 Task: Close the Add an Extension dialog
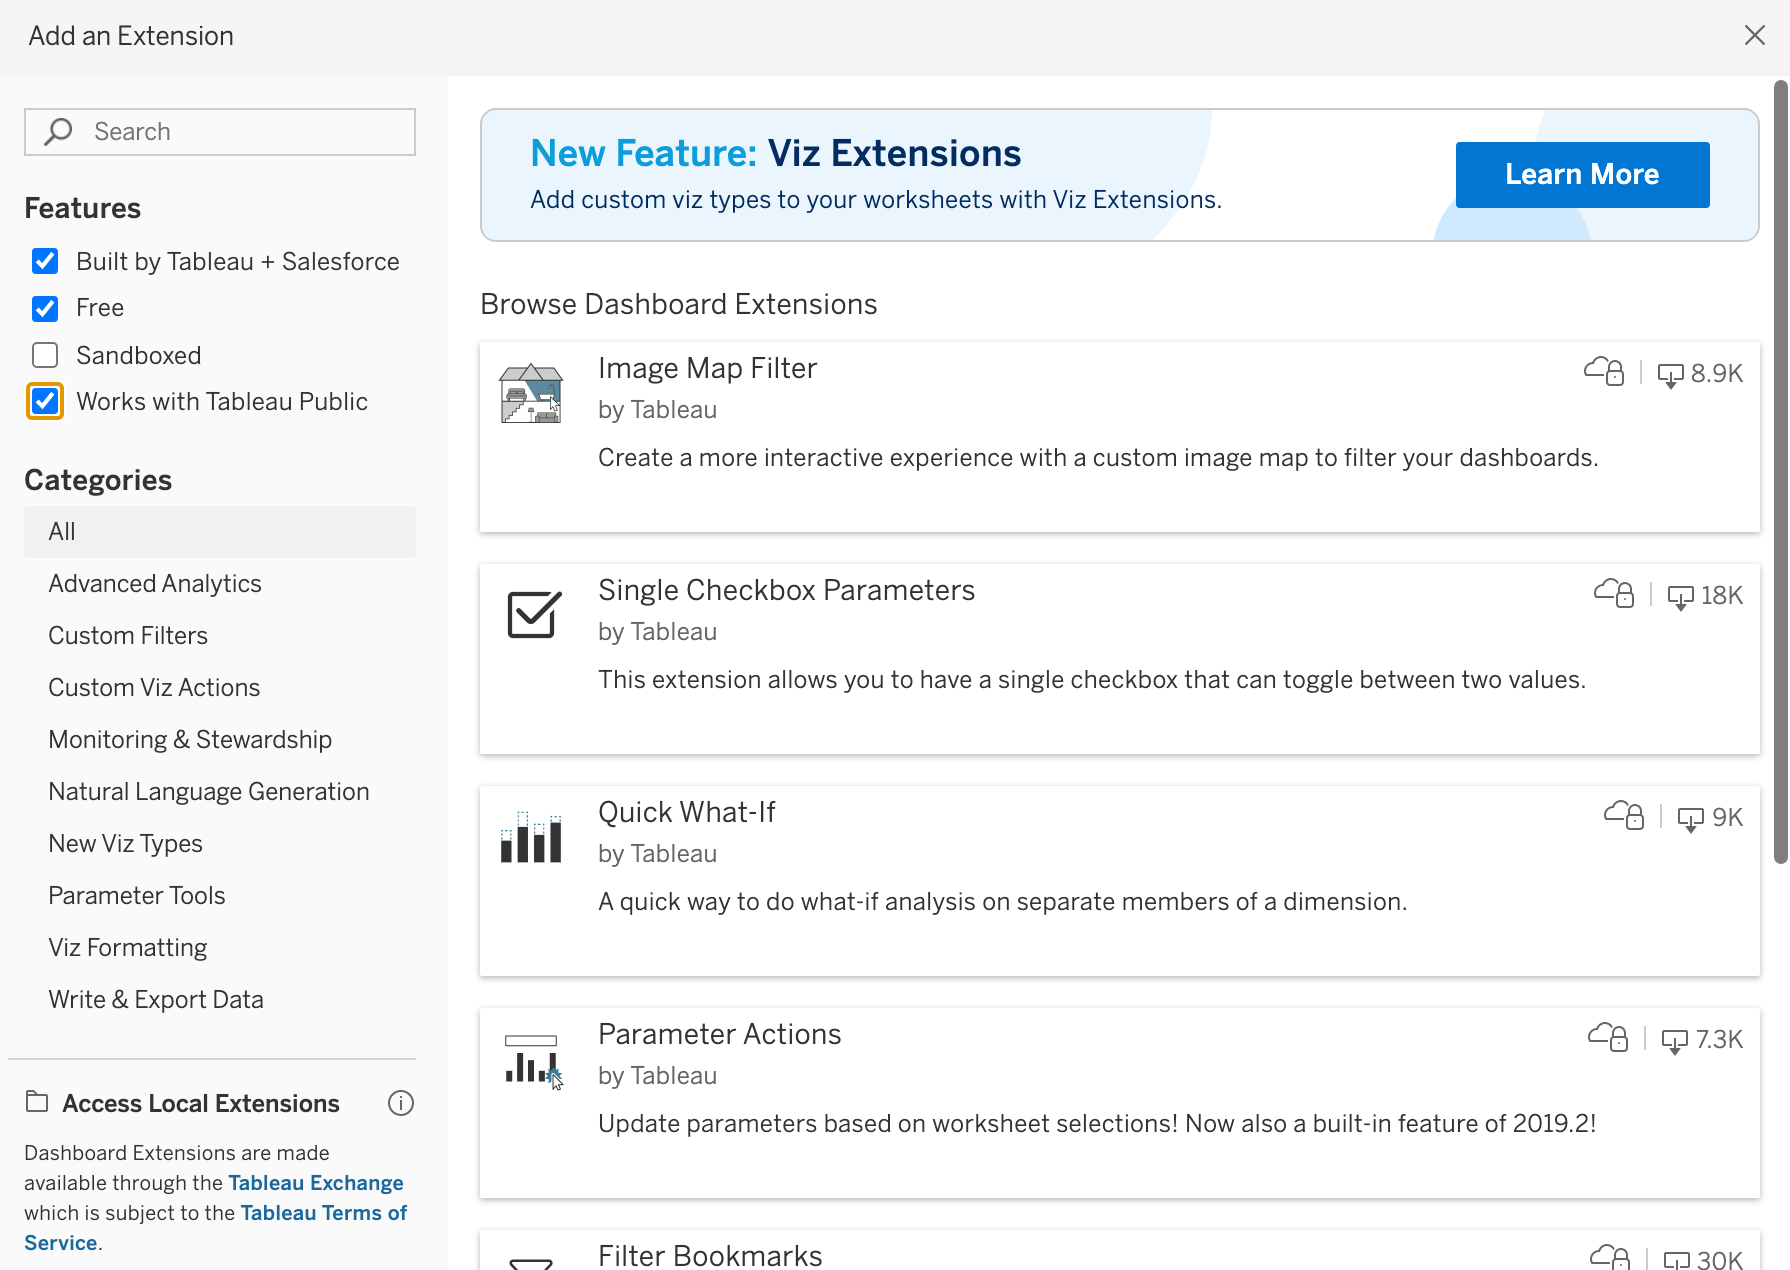pos(1754,36)
